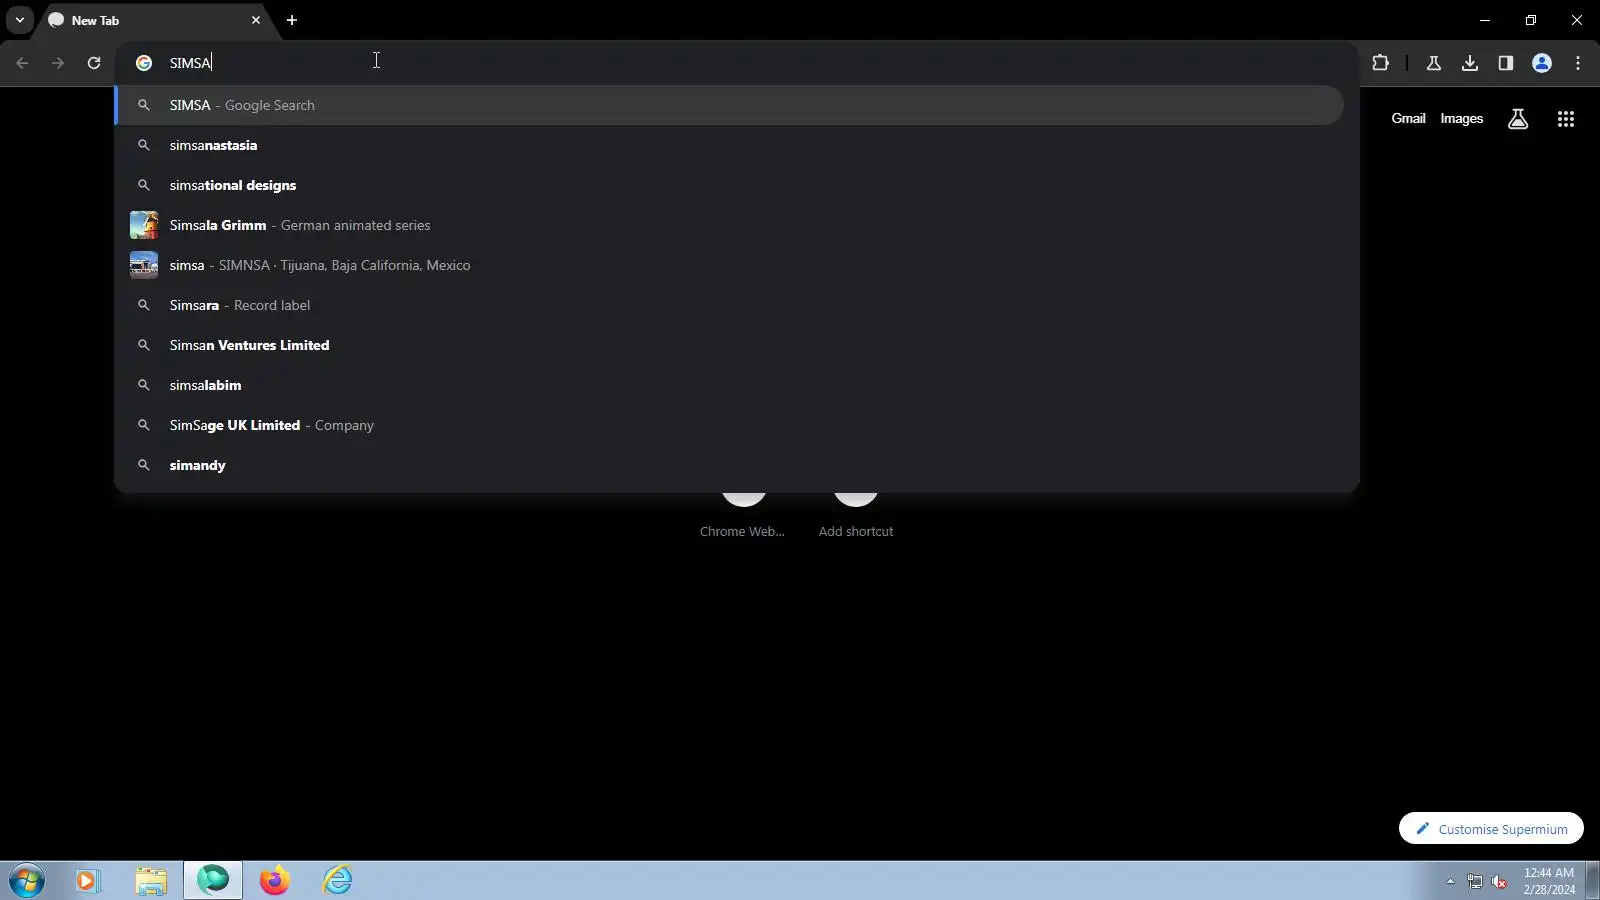Open the Windows Start menu orb
The image size is (1600, 900).
(x=27, y=881)
